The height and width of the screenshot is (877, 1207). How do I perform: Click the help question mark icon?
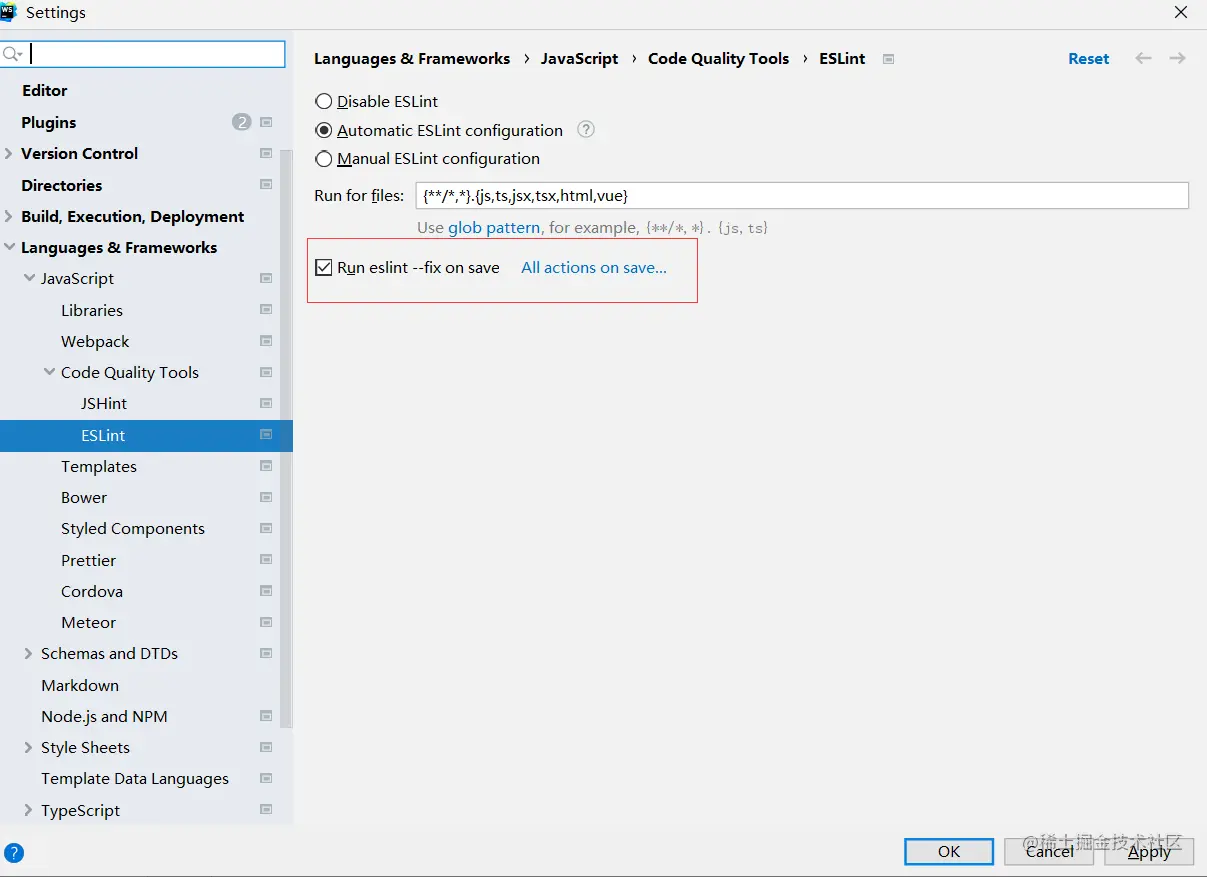14,853
